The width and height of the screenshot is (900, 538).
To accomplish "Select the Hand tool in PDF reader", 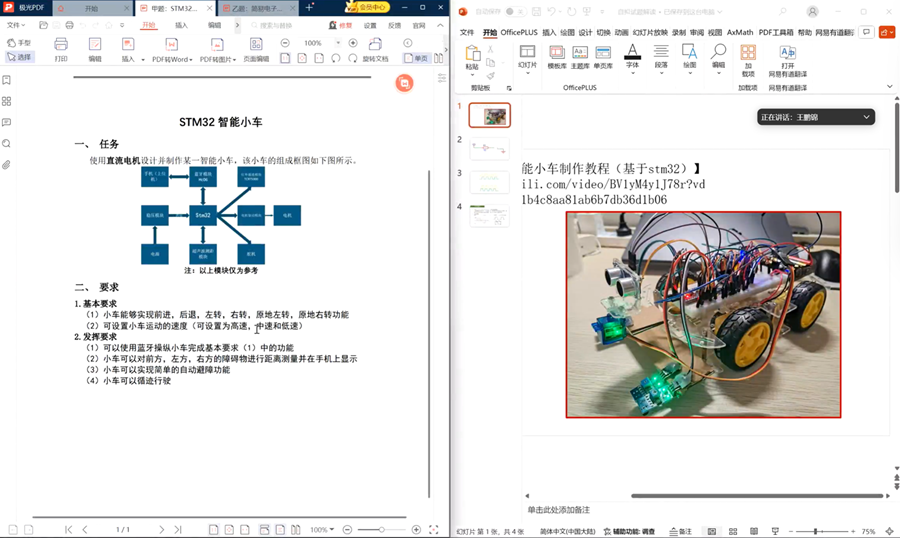I will 19,43.
